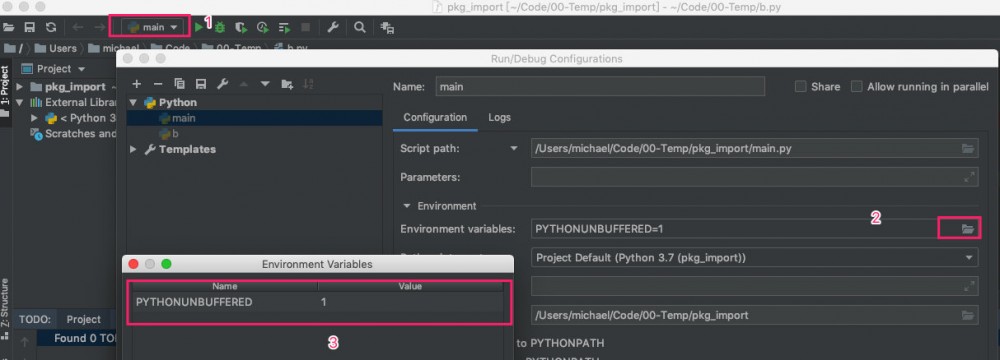Expand the Templates node
Image resolution: width=1000 pixels, height=360 pixels.
tap(133, 149)
